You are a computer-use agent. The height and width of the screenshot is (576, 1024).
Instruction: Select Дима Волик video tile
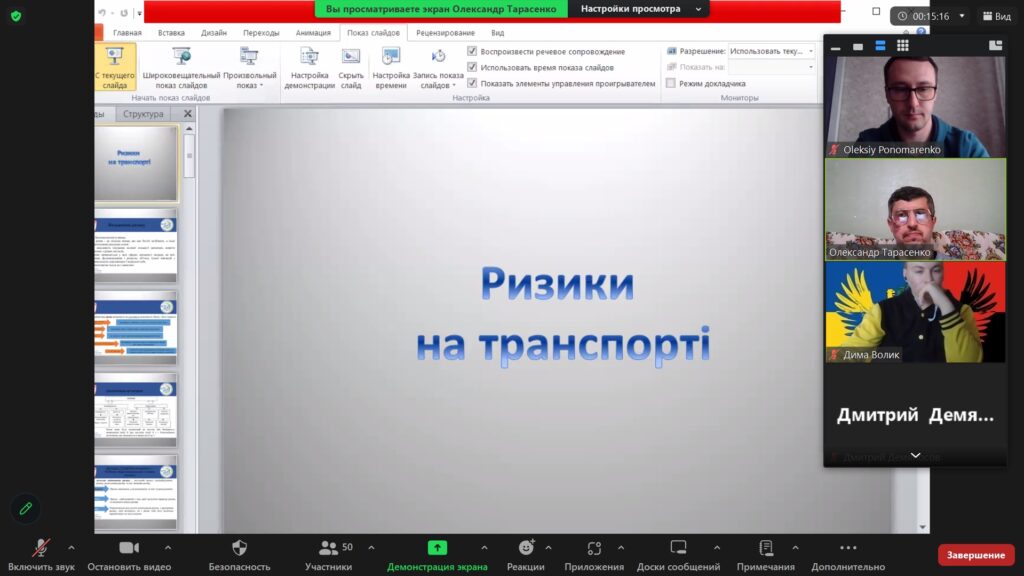pos(915,312)
